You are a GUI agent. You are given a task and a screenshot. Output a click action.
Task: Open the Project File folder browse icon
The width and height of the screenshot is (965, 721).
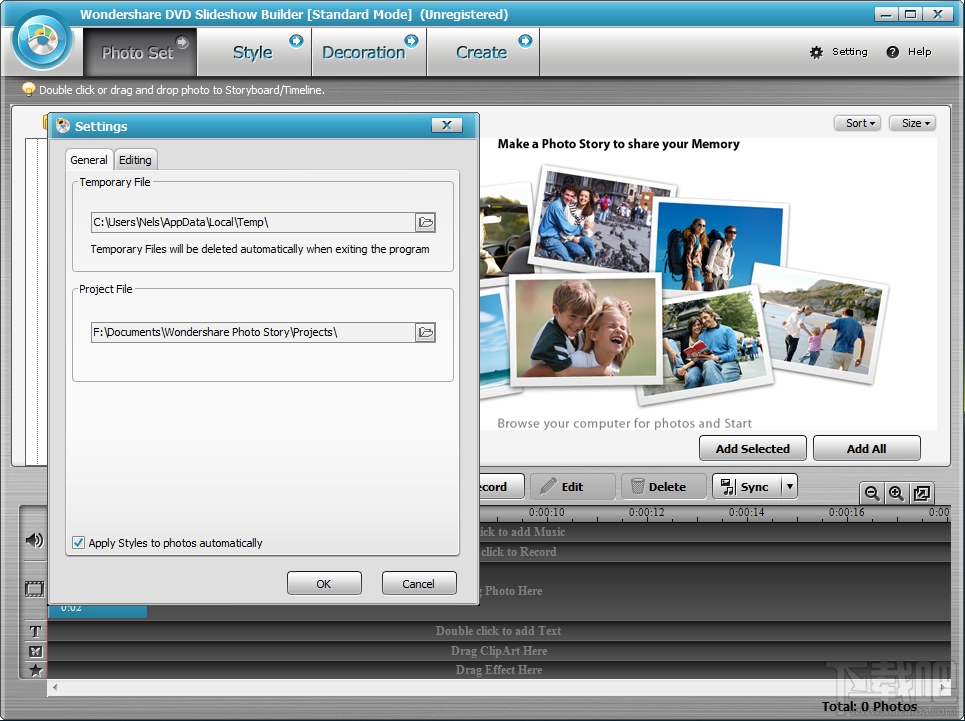pyautogui.click(x=425, y=332)
